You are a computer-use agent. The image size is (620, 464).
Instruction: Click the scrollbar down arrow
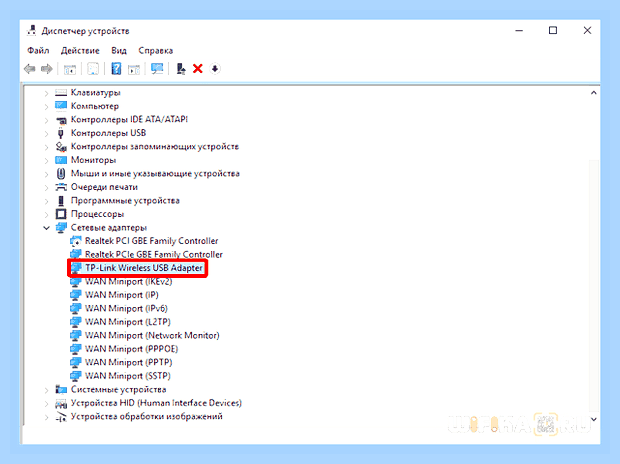pos(594,419)
